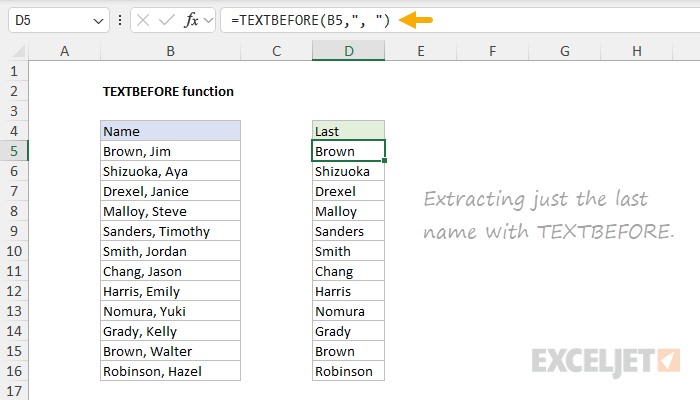Image resolution: width=700 pixels, height=400 pixels.
Task: Open the Name Box dropdown arrow
Action: pyautogui.click(x=98, y=21)
